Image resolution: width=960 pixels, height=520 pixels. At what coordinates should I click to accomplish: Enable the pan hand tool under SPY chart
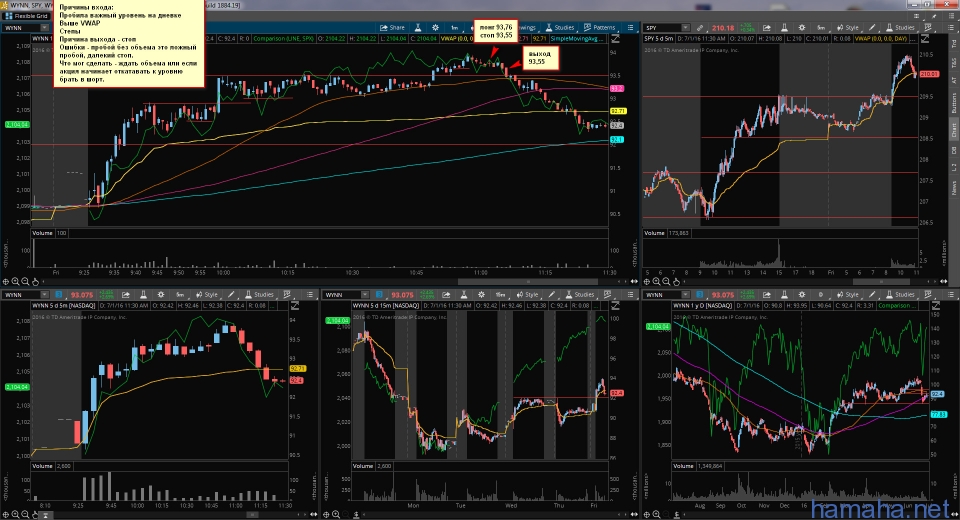pos(676,281)
